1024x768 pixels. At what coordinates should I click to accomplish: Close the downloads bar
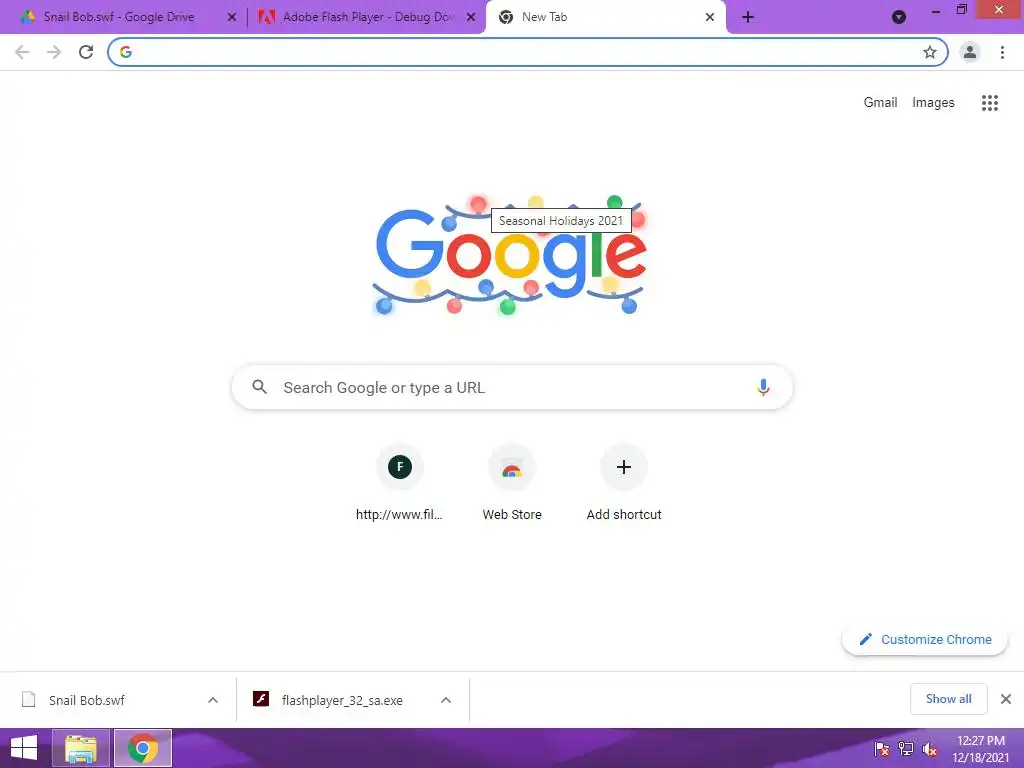[x=1006, y=699]
